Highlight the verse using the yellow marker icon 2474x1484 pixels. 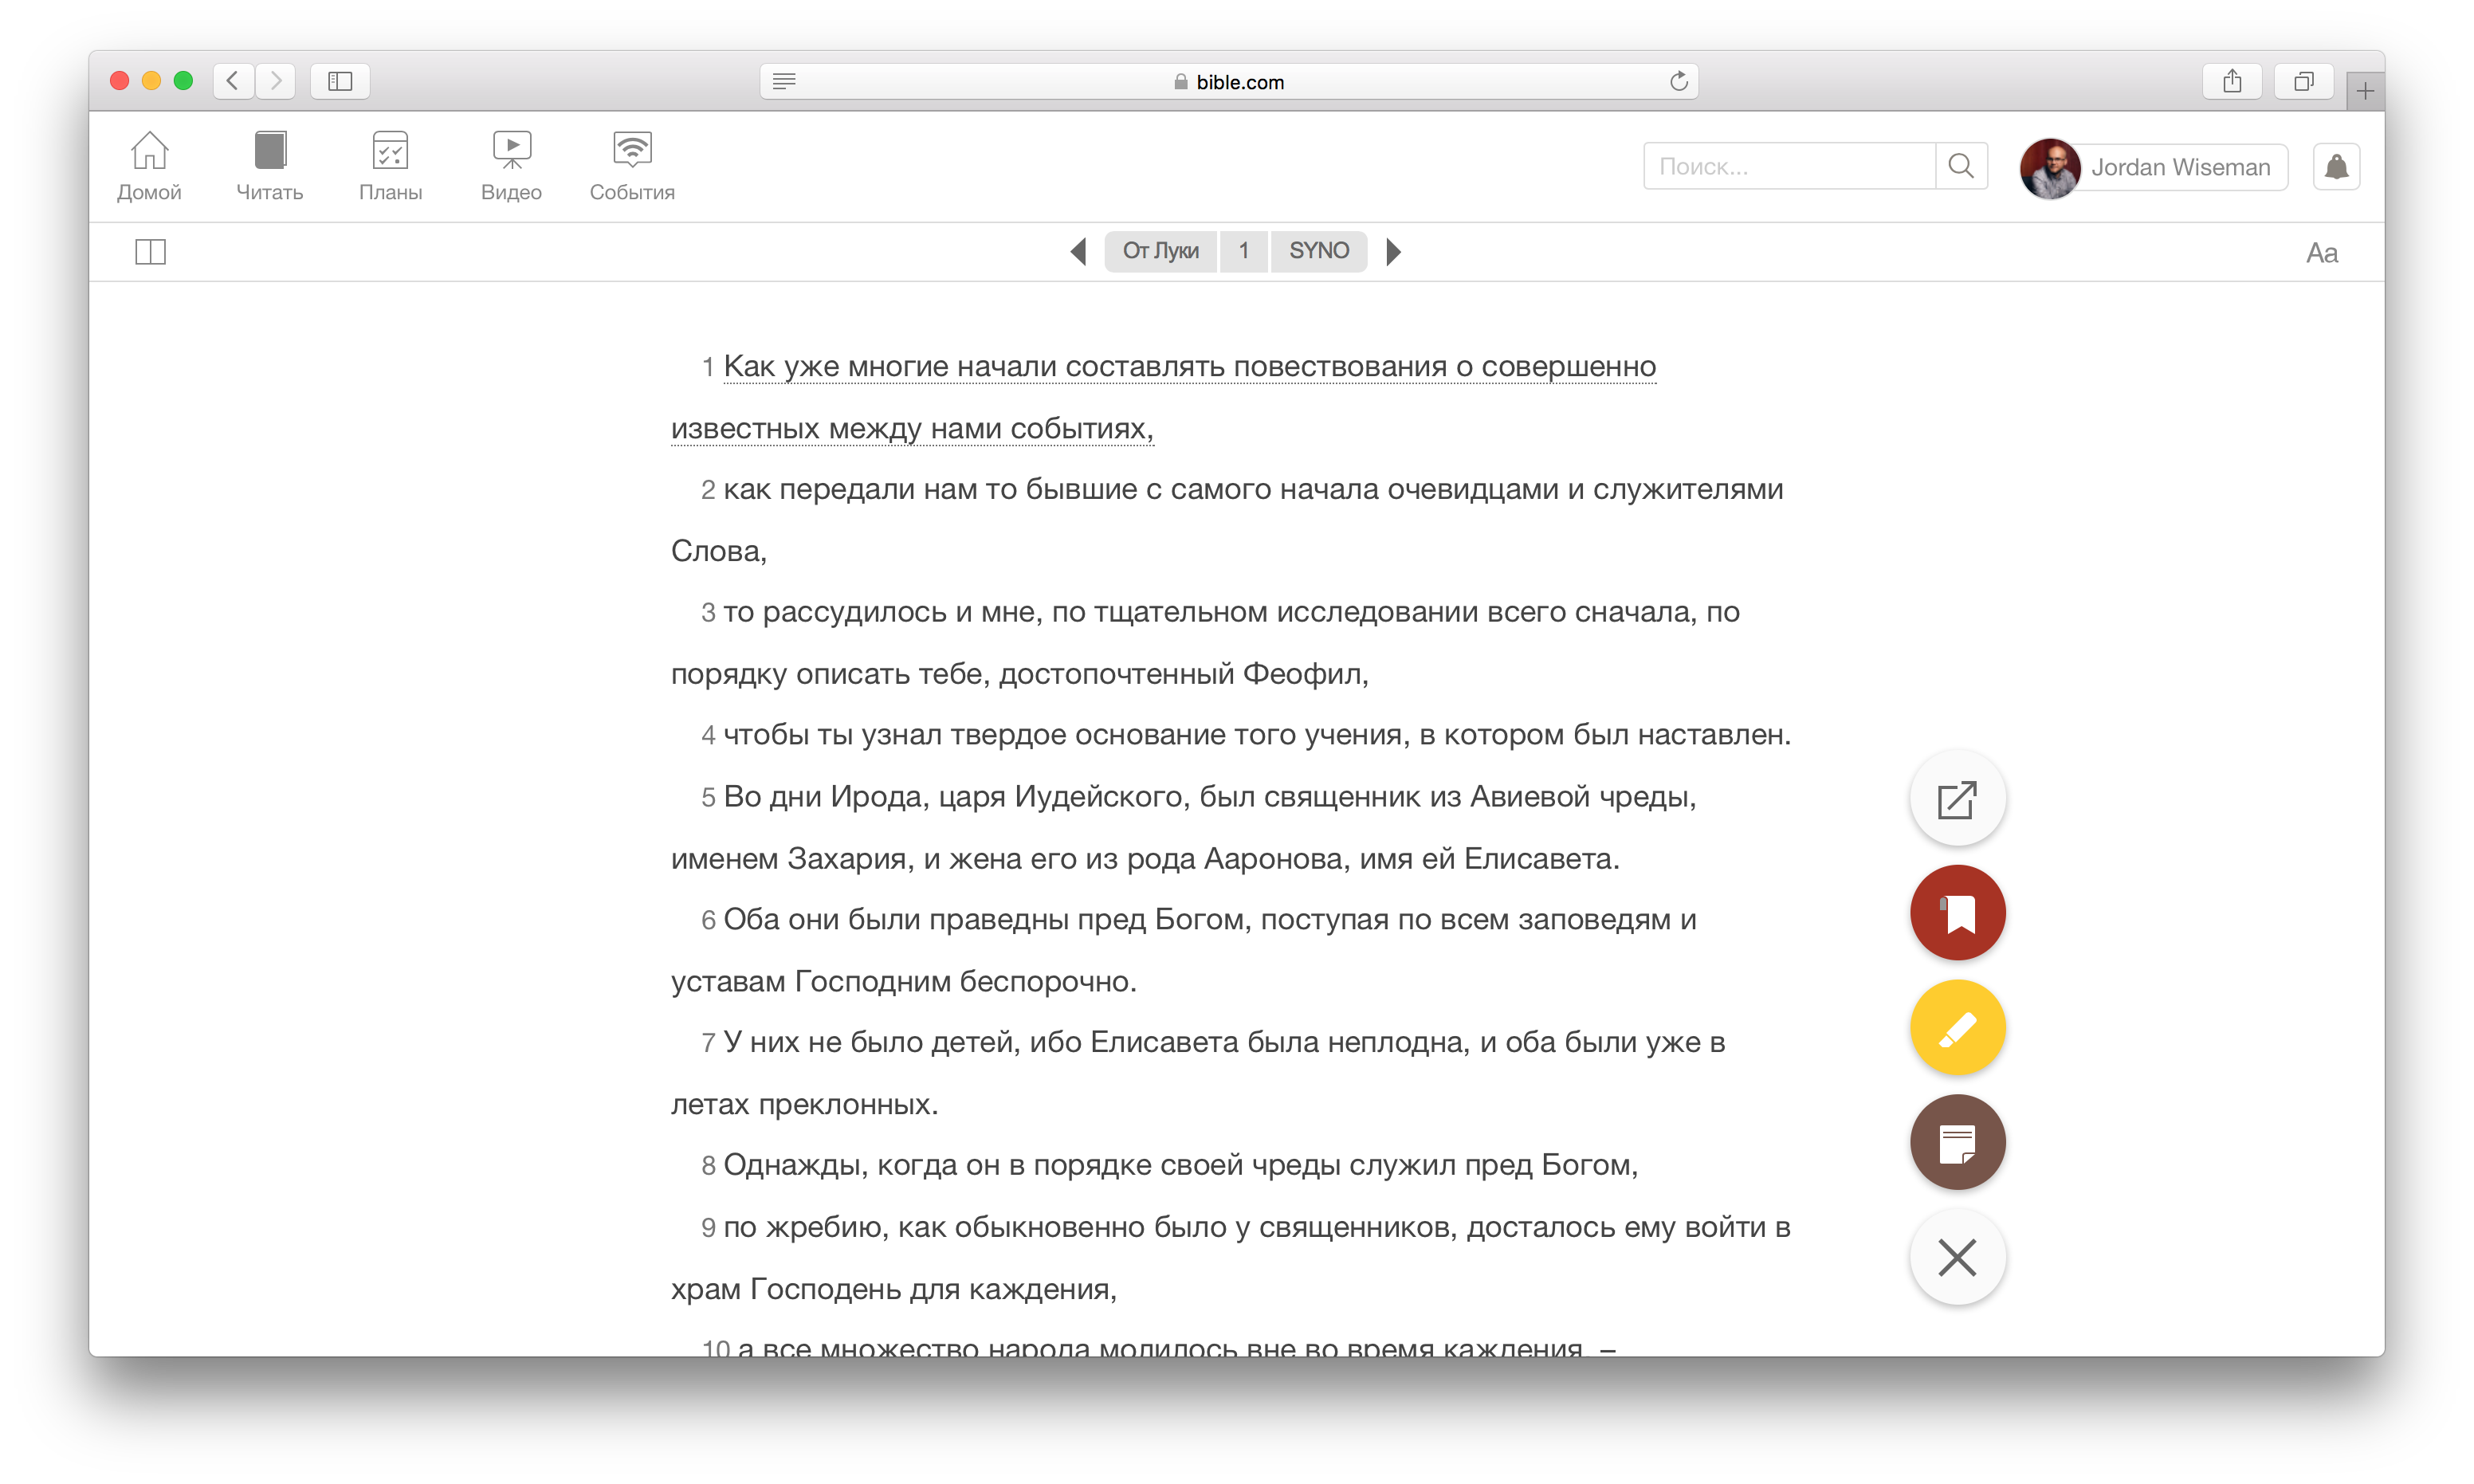tap(1957, 1027)
